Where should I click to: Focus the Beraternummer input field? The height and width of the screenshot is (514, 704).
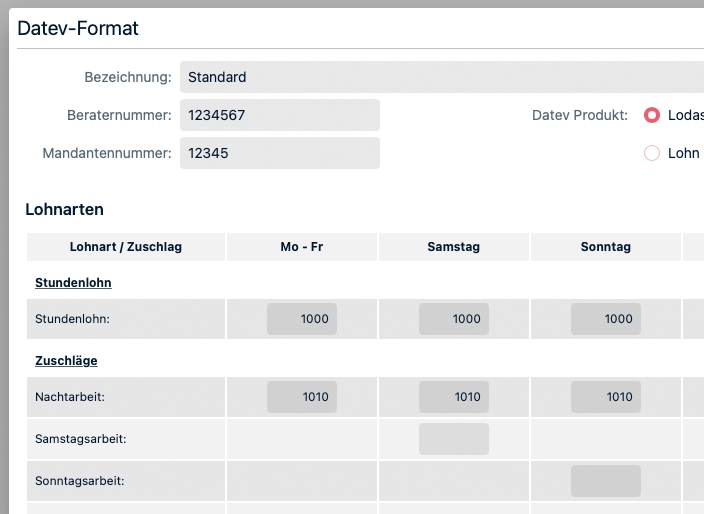[x=280, y=115]
